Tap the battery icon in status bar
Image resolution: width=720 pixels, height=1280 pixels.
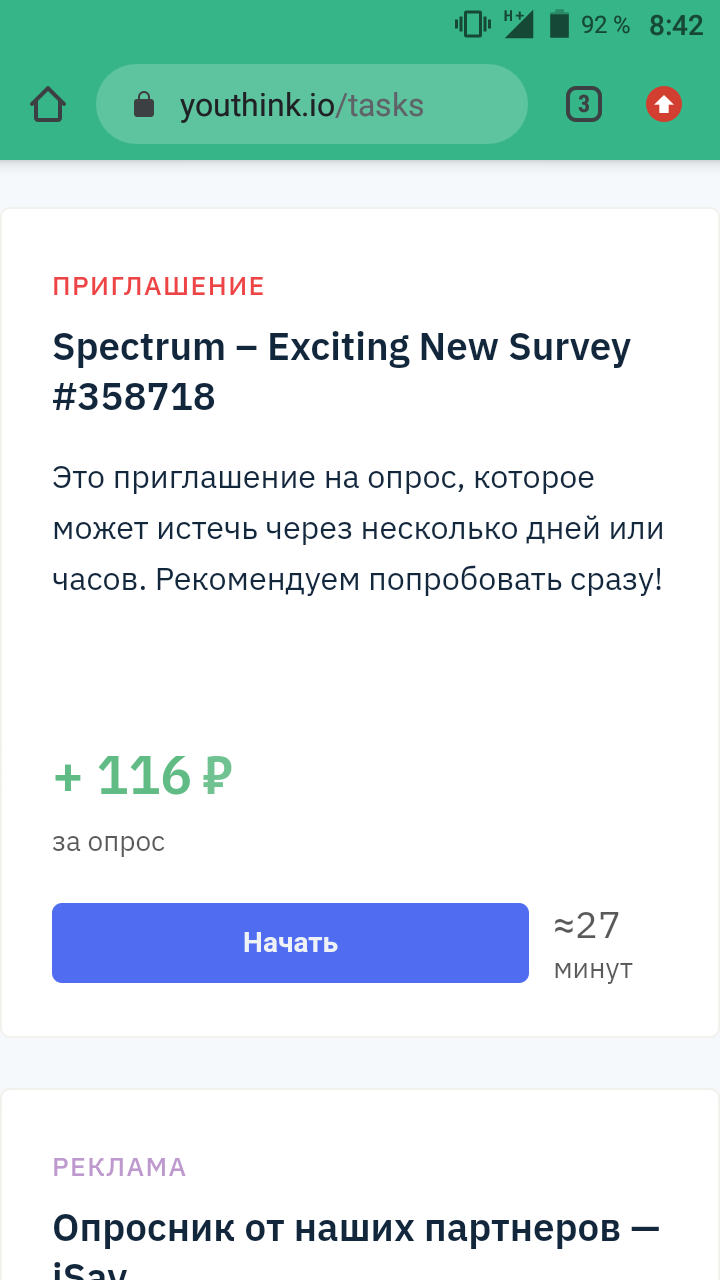tap(559, 24)
